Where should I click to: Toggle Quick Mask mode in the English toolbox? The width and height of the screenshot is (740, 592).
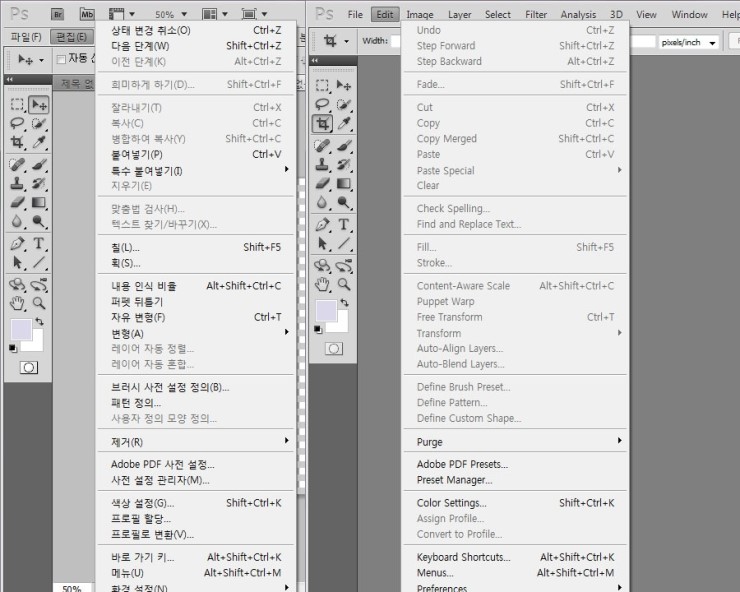tap(334, 349)
